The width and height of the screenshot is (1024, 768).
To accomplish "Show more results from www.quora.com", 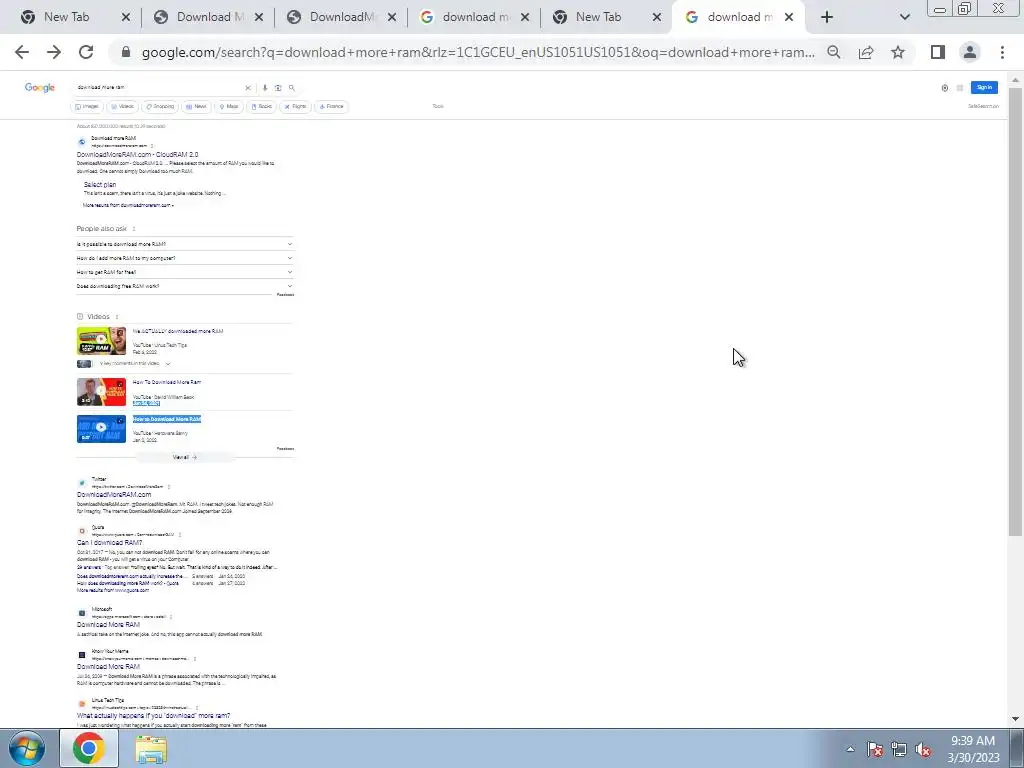I will pyautogui.click(x=113, y=590).
